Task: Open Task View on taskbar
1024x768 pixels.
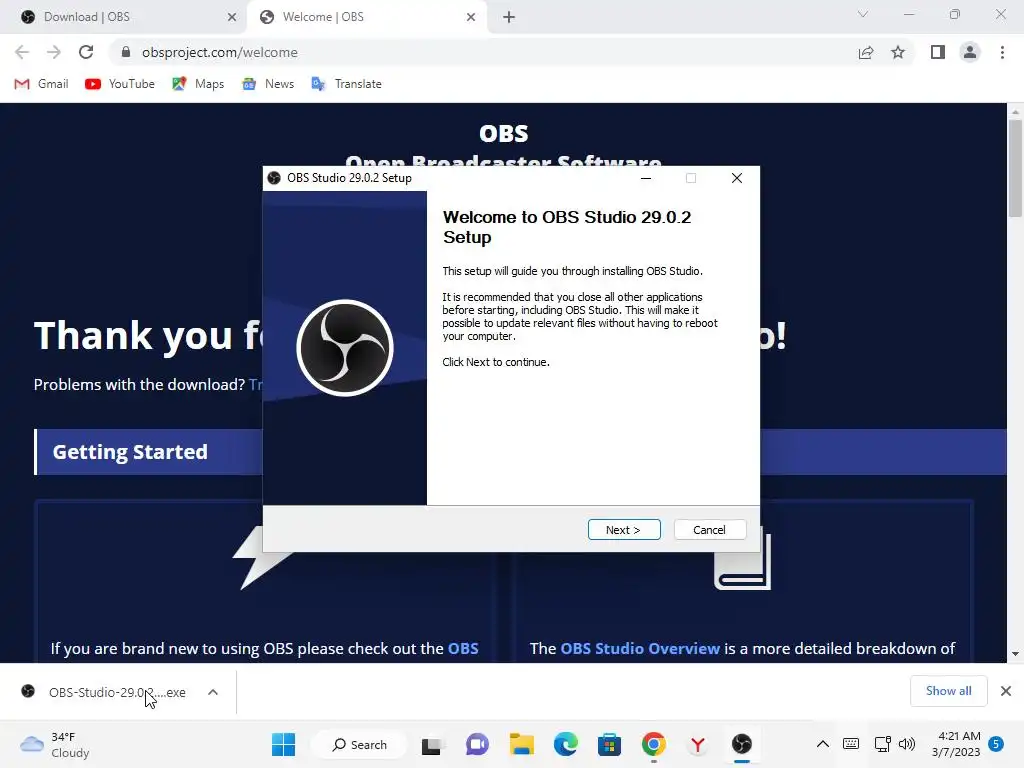Action: click(x=432, y=744)
